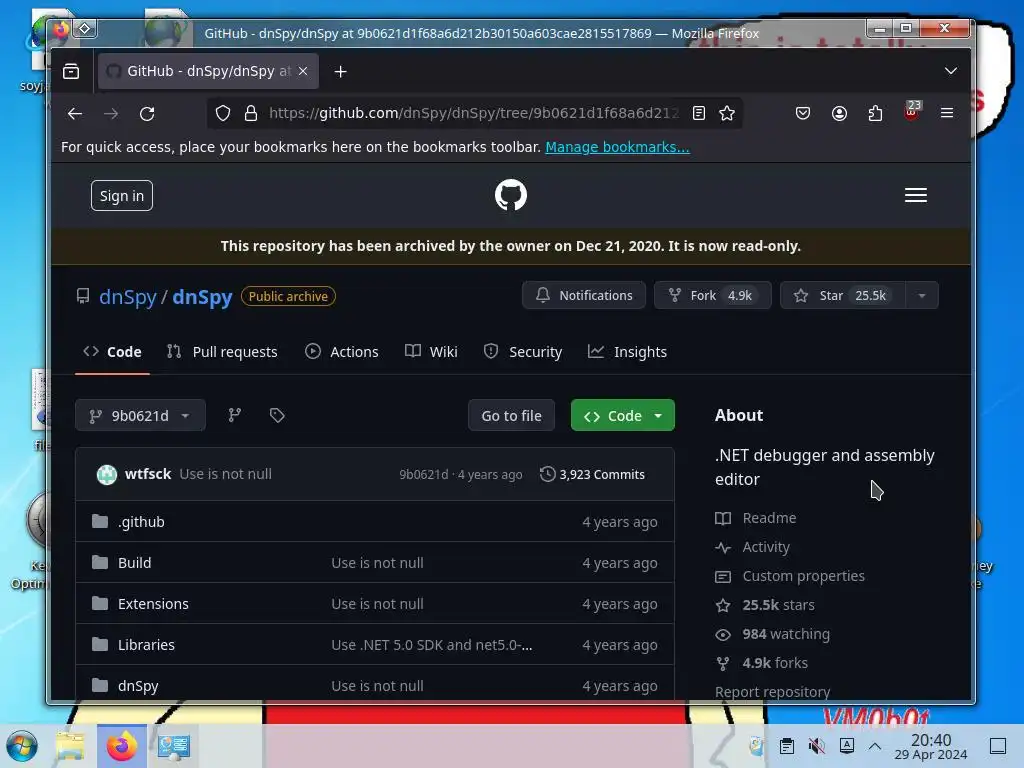Open the bold dnSpy repository link
Image resolution: width=1024 pixels, height=768 pixels.
[202, 296]
